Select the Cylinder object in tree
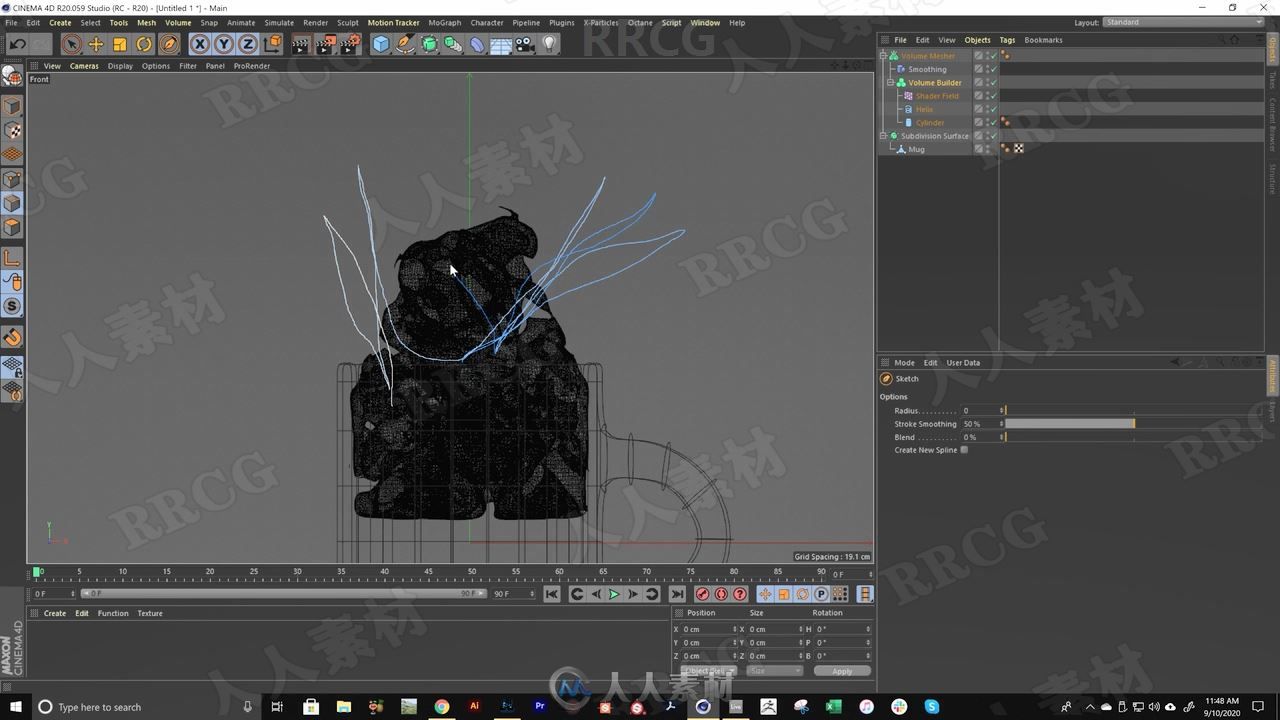This screenshot has height=720, width=1280. click(930, 123)
